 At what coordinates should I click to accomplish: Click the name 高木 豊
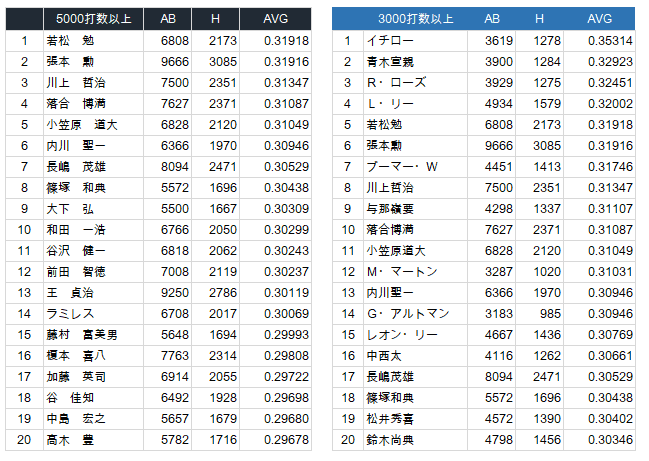(x=70, y=440)
